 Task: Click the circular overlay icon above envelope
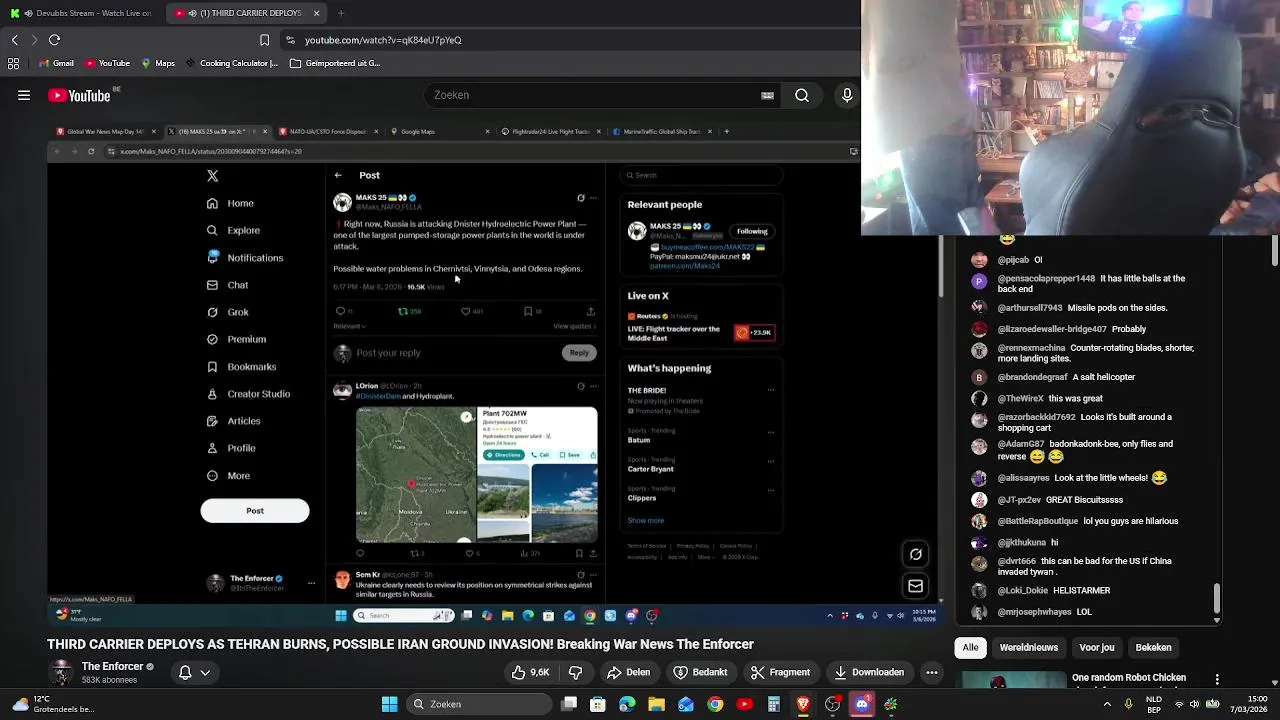tap(915, 554)
